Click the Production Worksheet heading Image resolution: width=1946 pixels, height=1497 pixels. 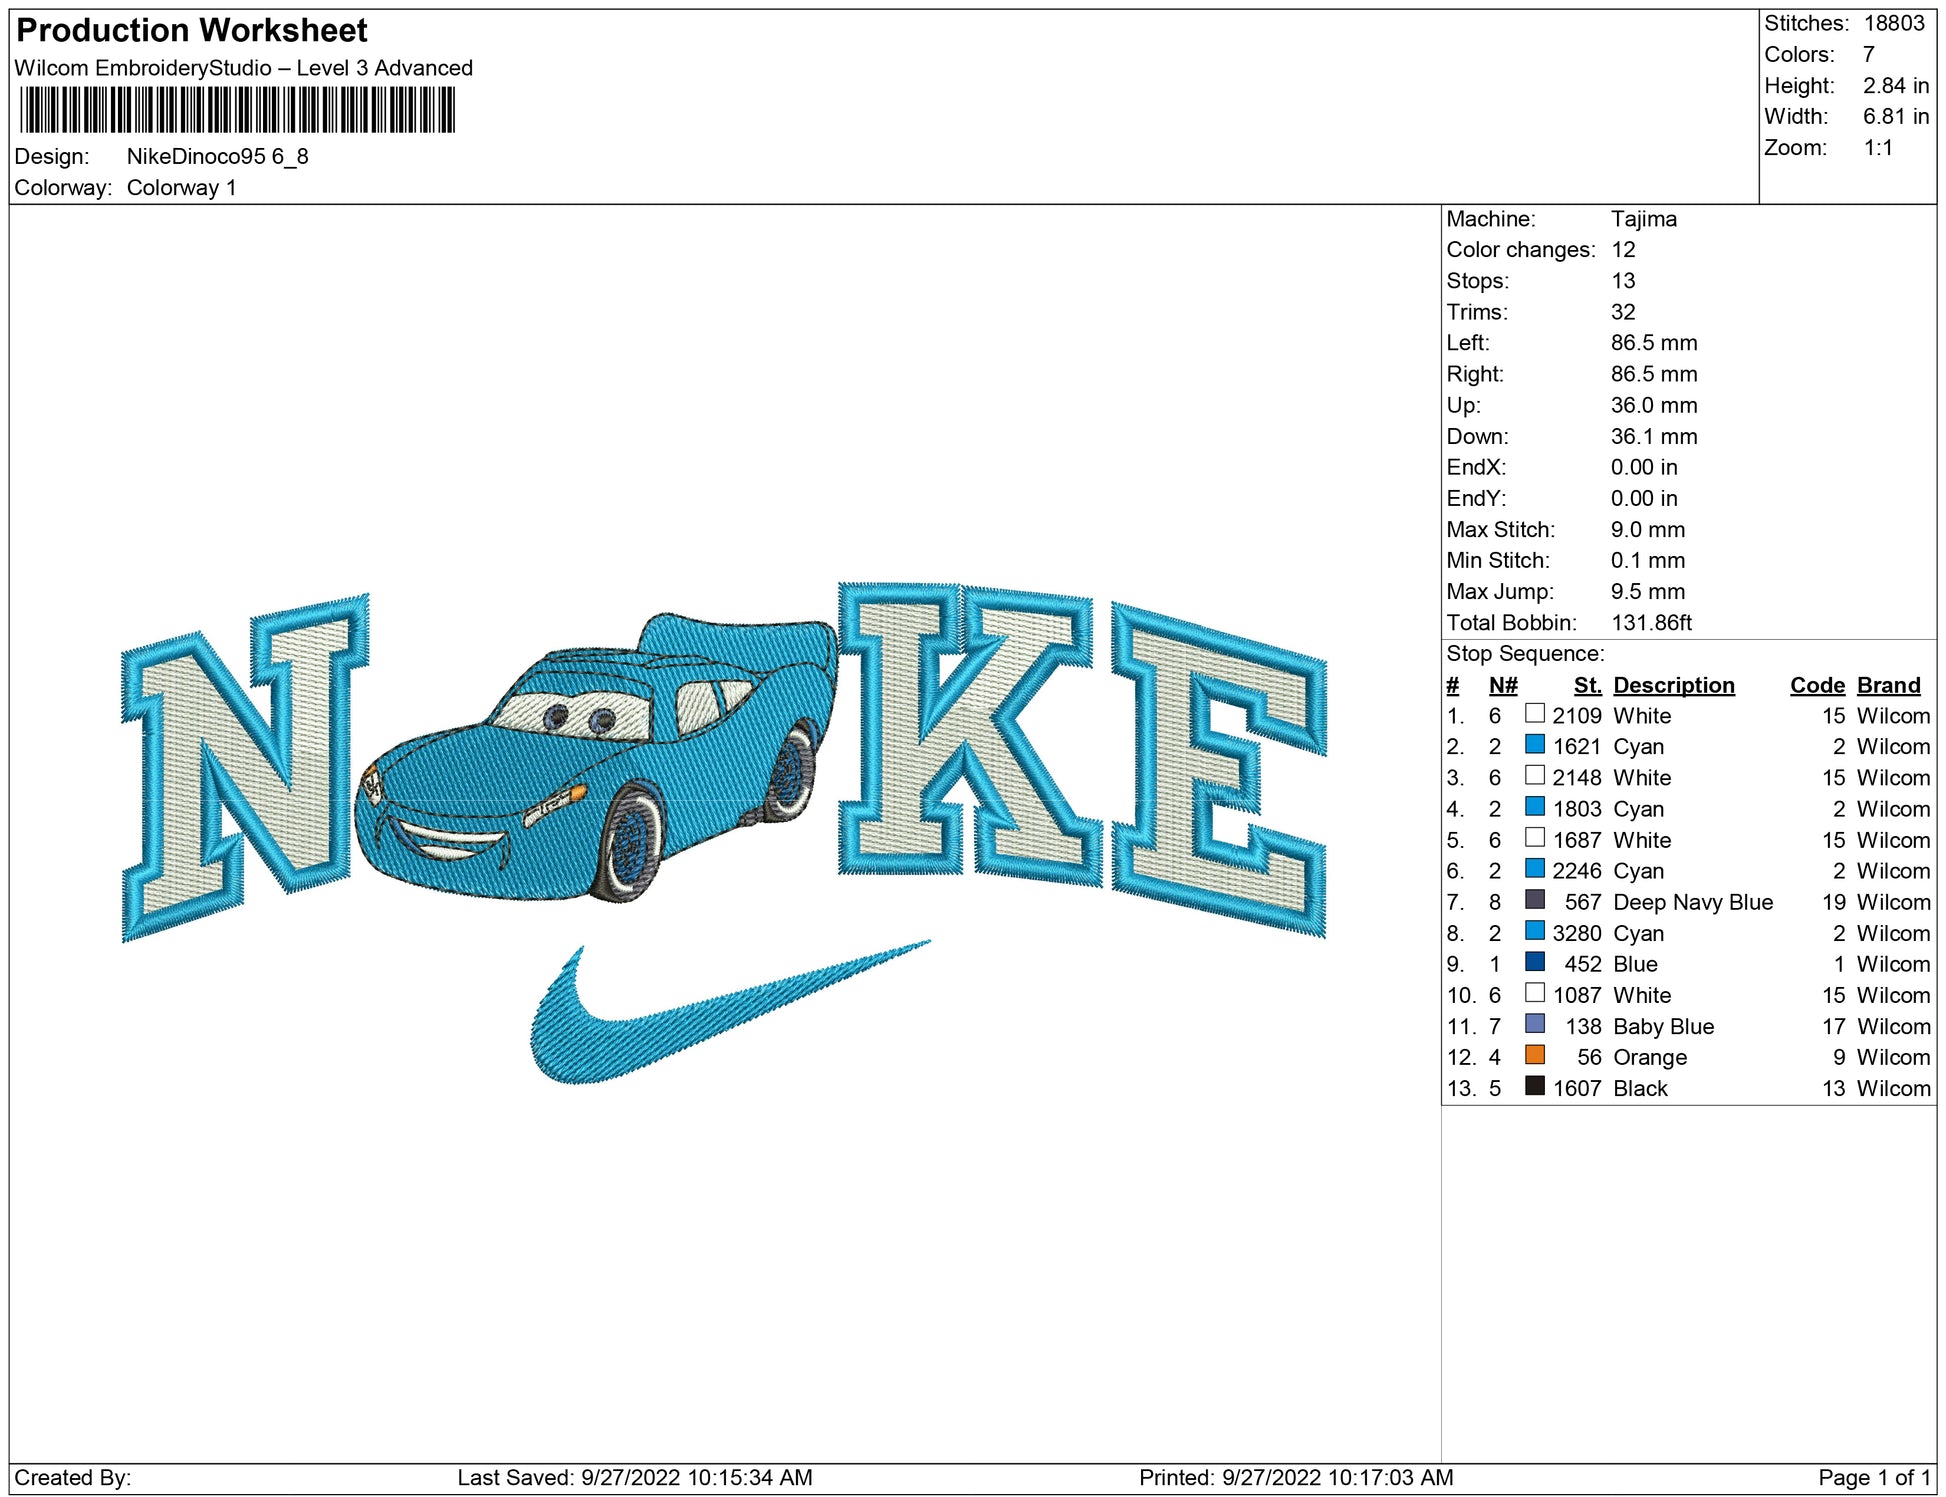(x=192, y=30)
